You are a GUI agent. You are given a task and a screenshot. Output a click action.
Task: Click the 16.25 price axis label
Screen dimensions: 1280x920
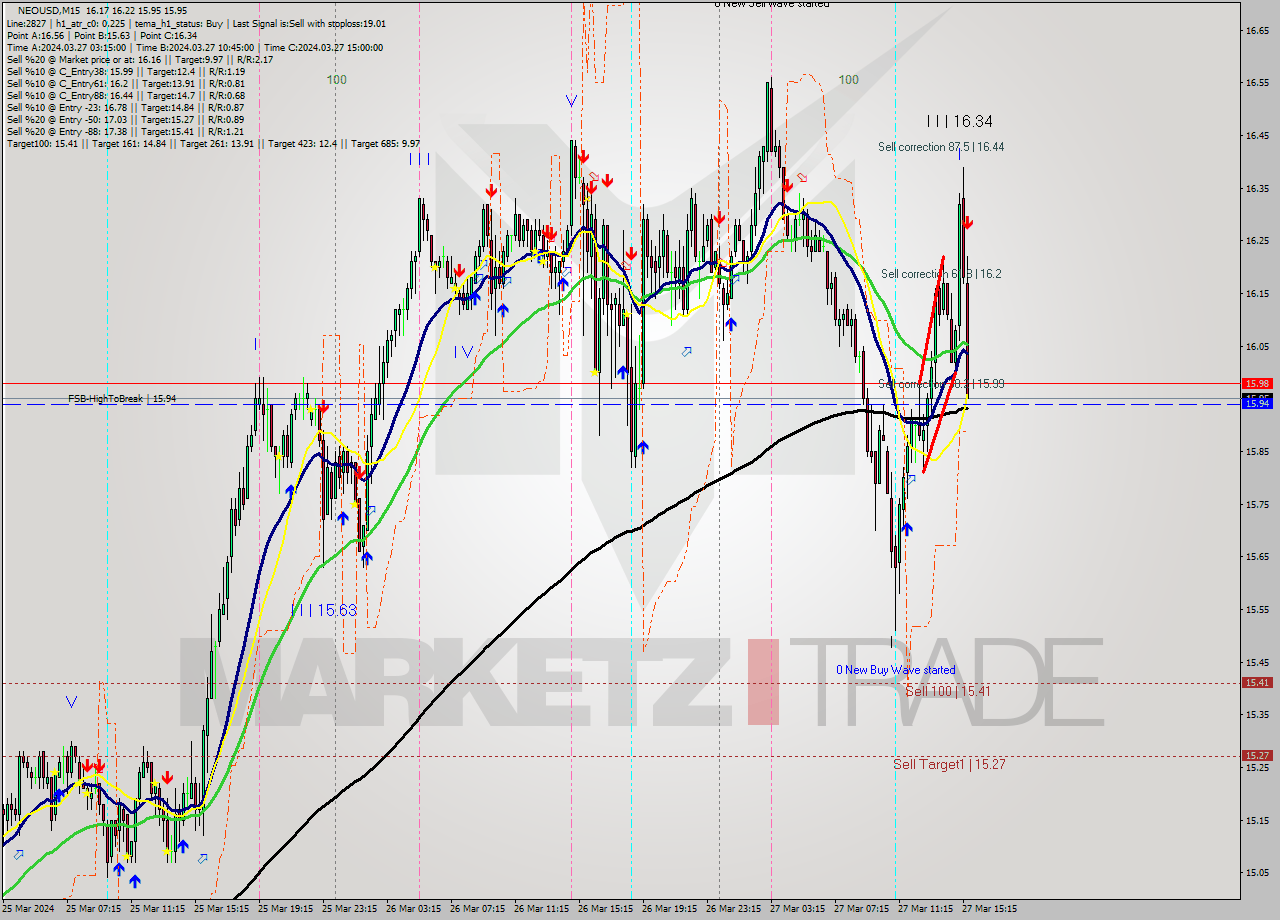1257,241
